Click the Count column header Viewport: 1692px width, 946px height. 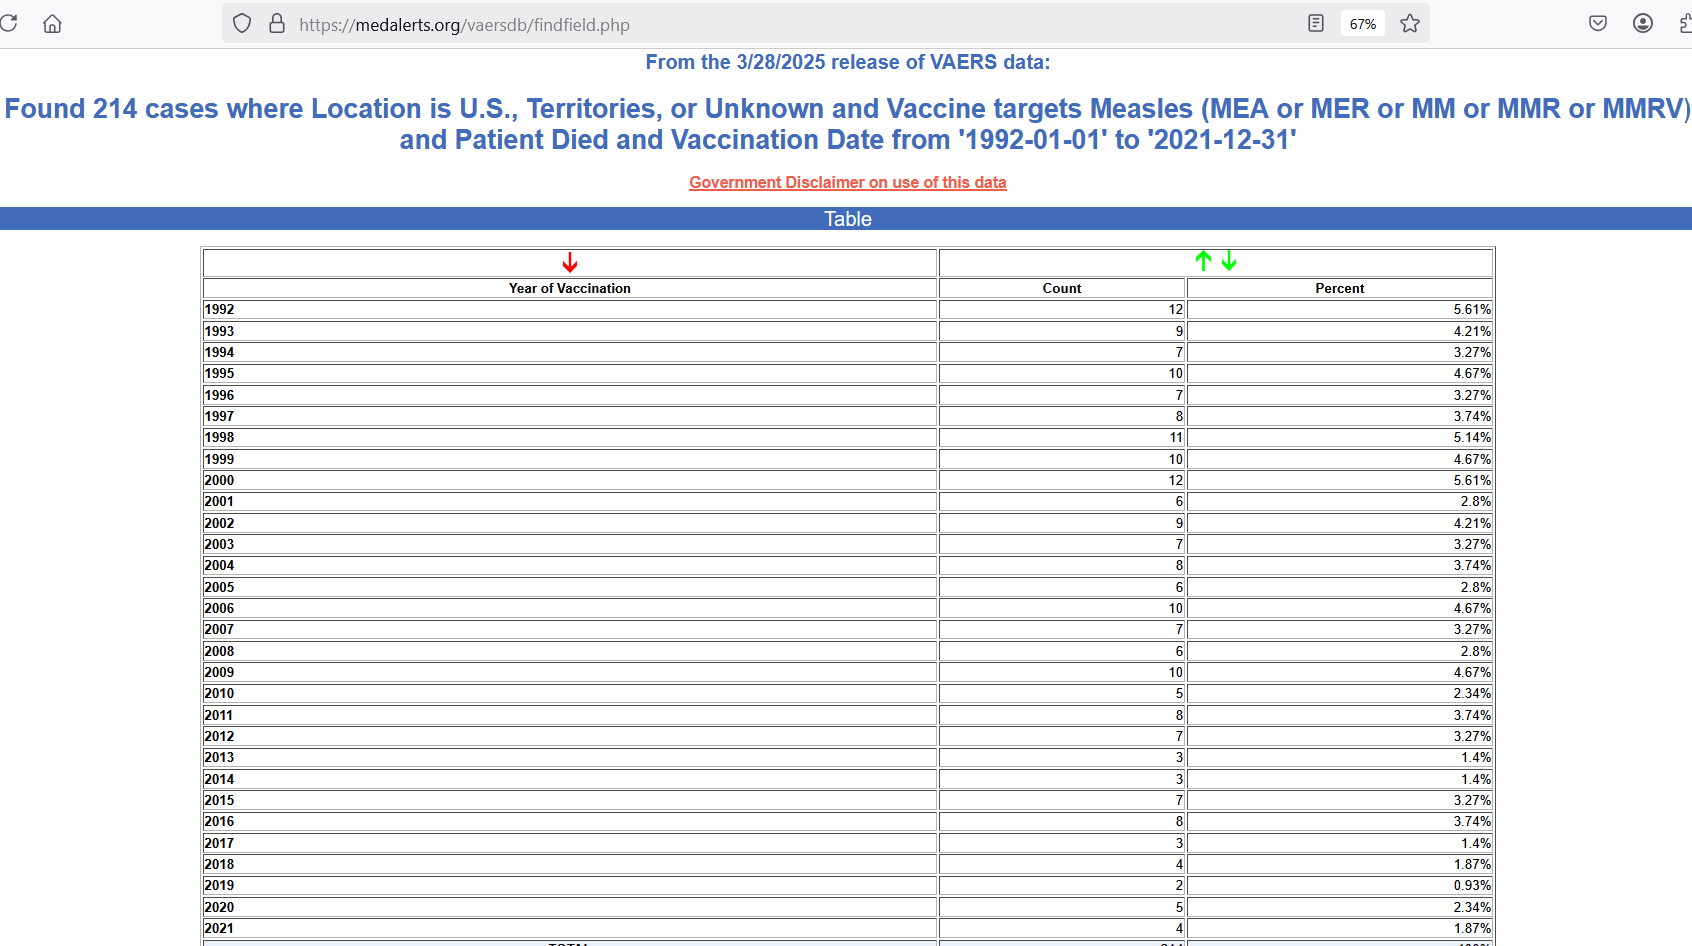coord(1062,288)
